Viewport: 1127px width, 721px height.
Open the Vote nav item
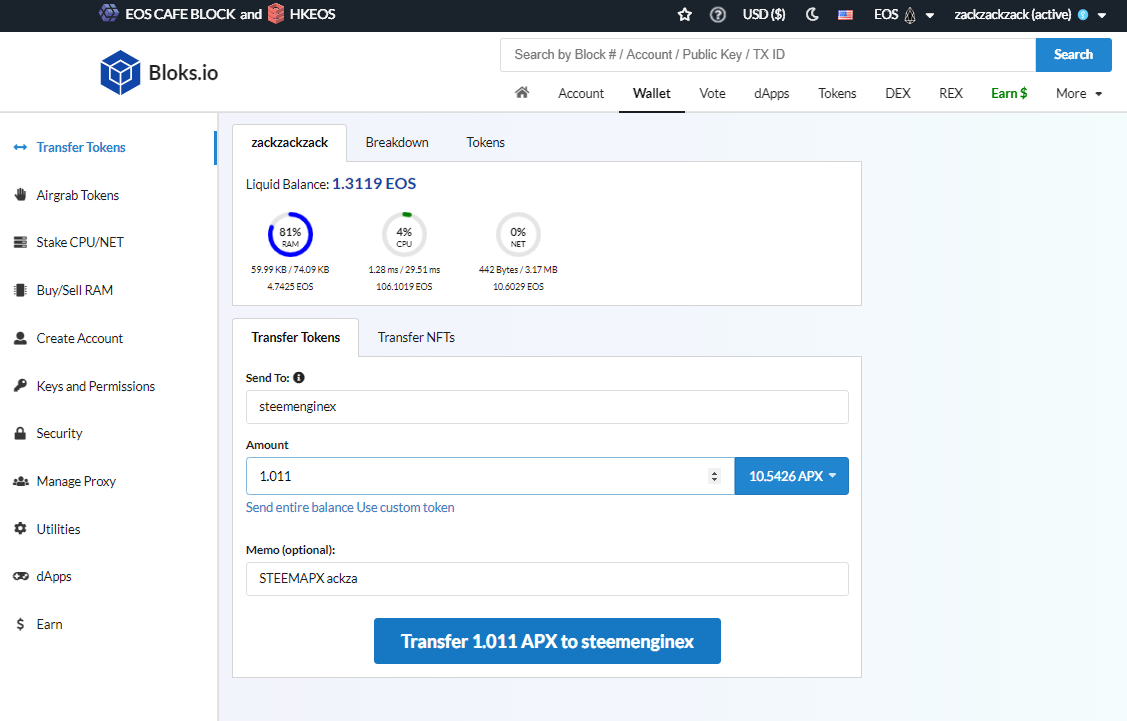(x=712, y=93)
